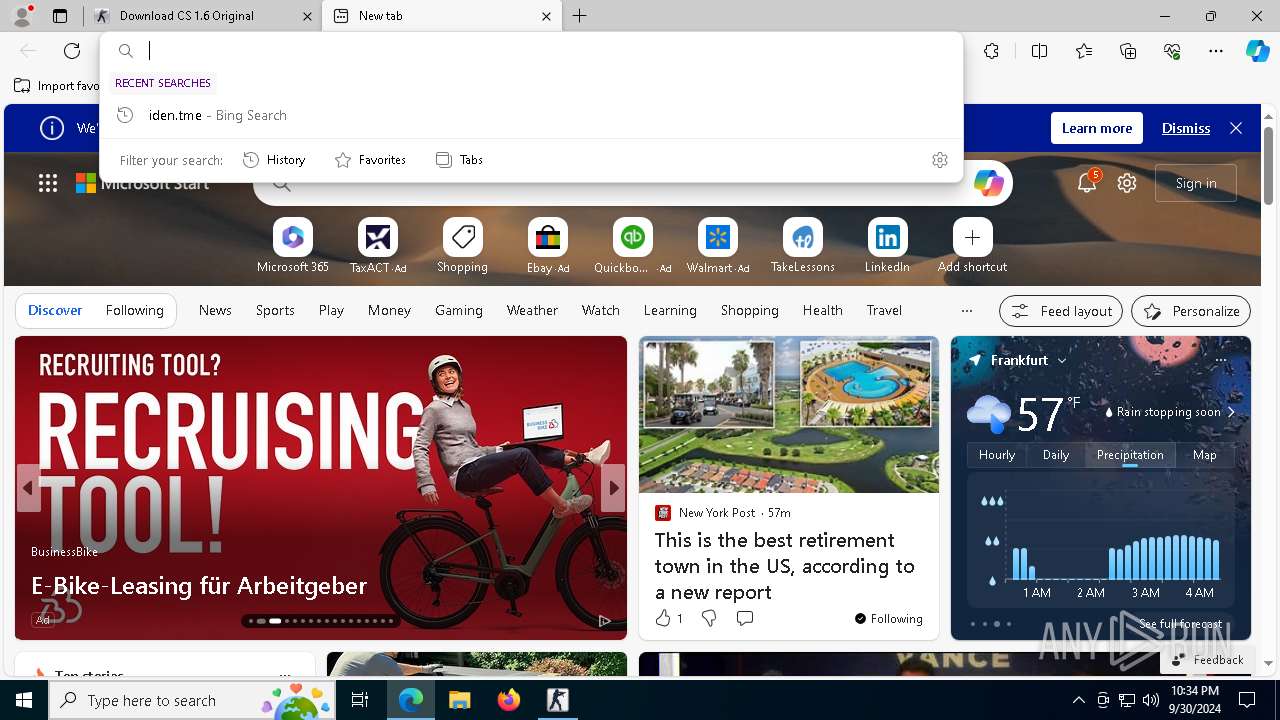The image size is (1280, 720).
Task: Click the Sign in button
Action: coord(1196,183)
